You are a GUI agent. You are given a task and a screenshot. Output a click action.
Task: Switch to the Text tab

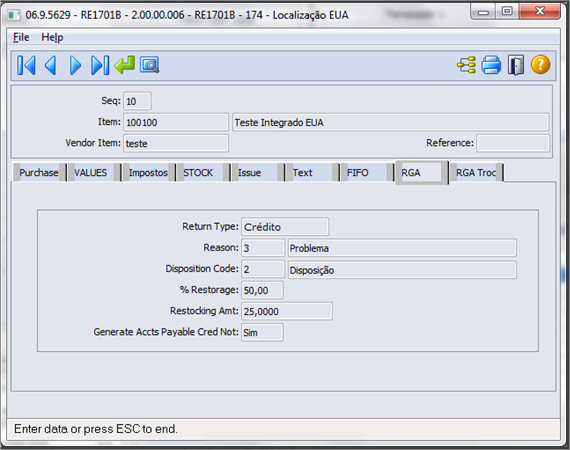tap(312, 172)
